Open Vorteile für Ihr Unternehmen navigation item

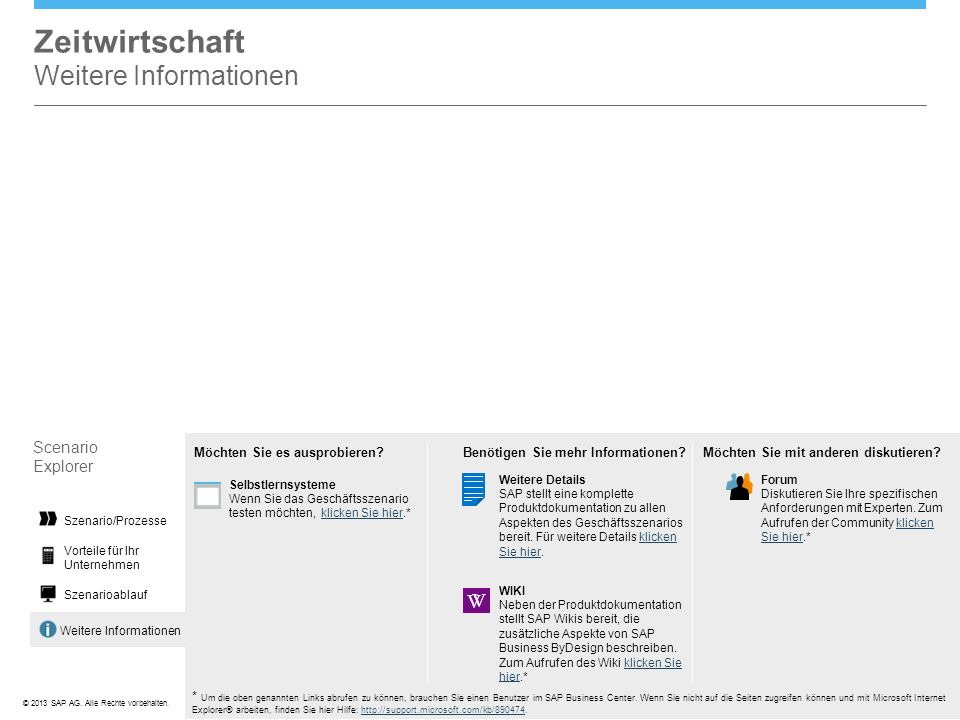tap(102, 558)
